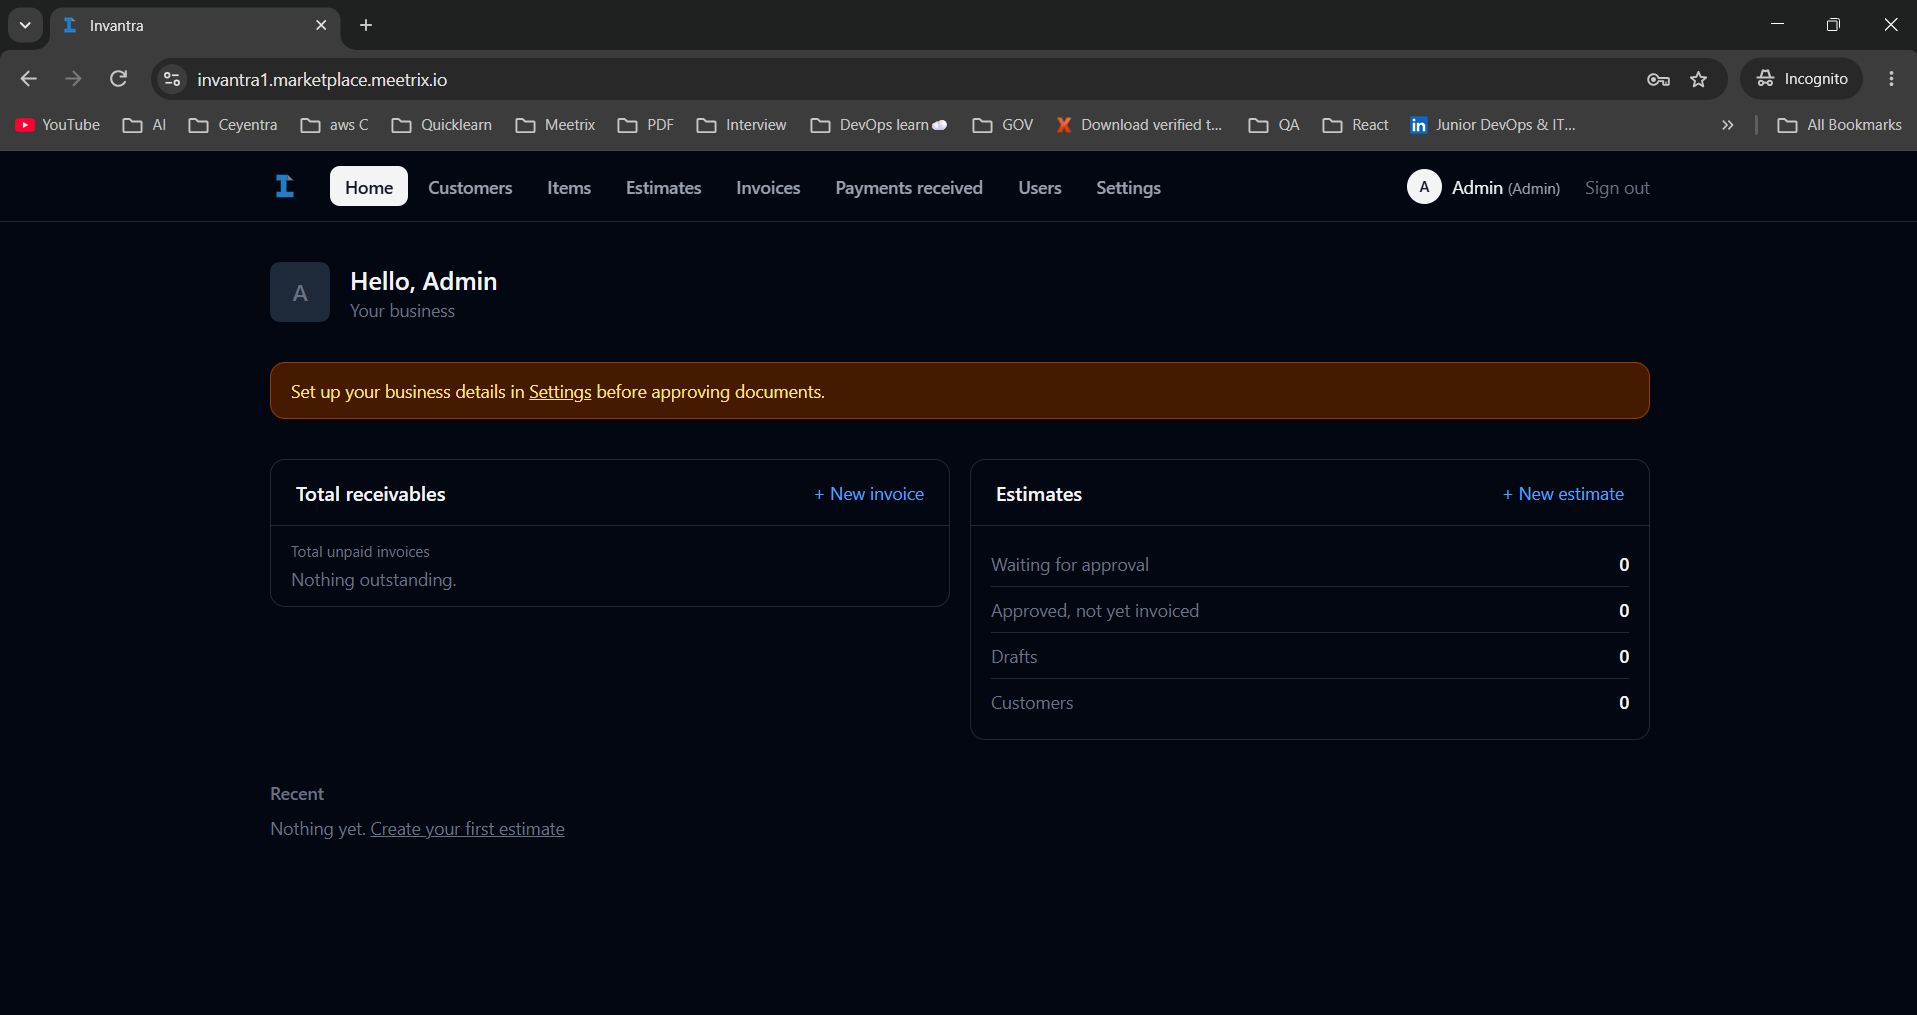
Task: Click the browser back arrow
Action: 28,79
